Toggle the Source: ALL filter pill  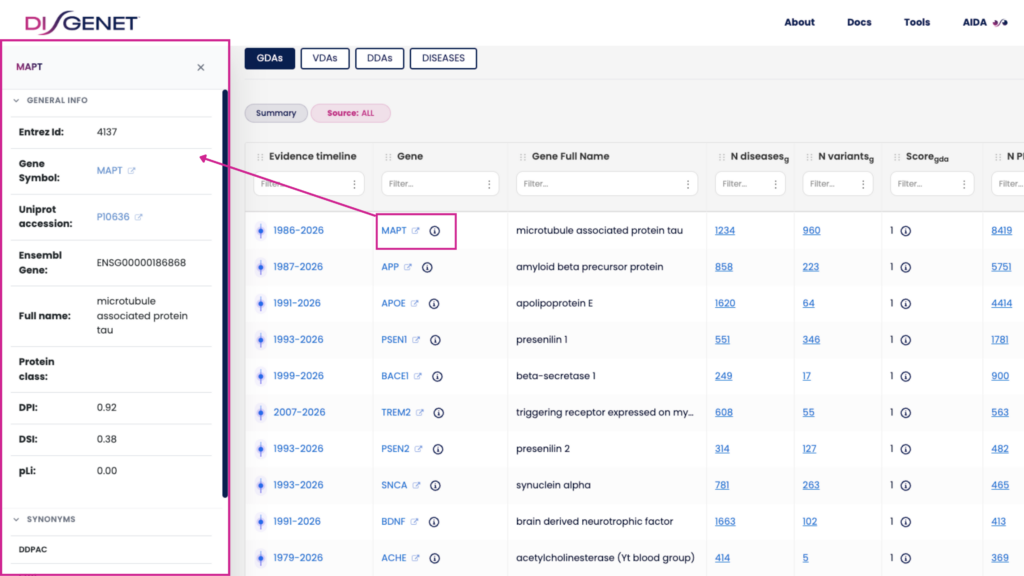[350, 113]
